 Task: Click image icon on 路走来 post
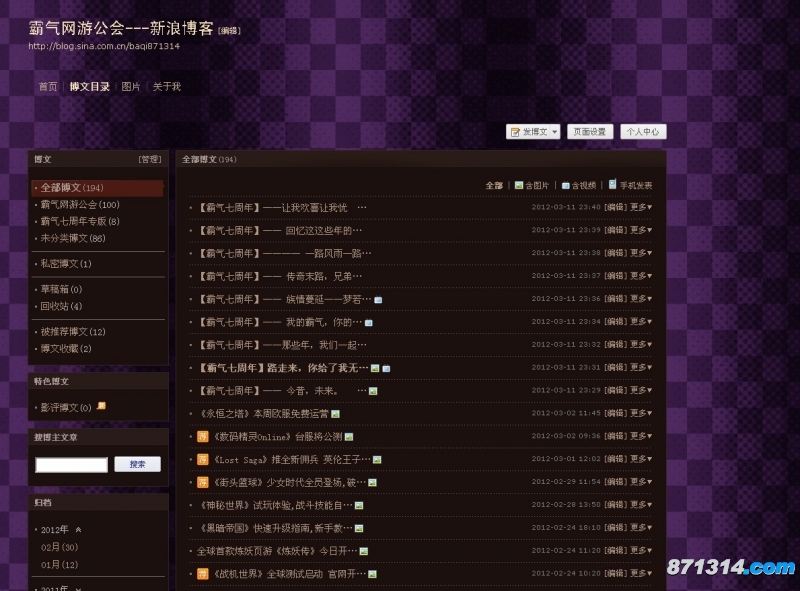pos(375,368)
